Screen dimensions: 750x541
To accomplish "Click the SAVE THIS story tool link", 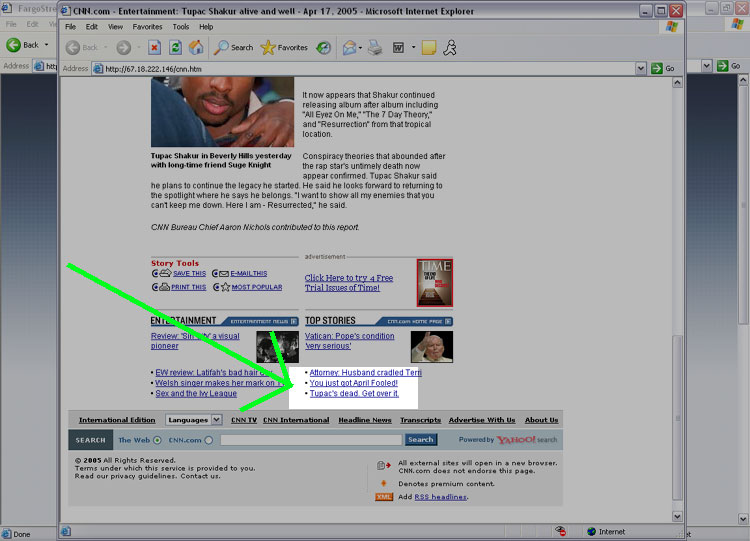I will (x=189, y=274).
